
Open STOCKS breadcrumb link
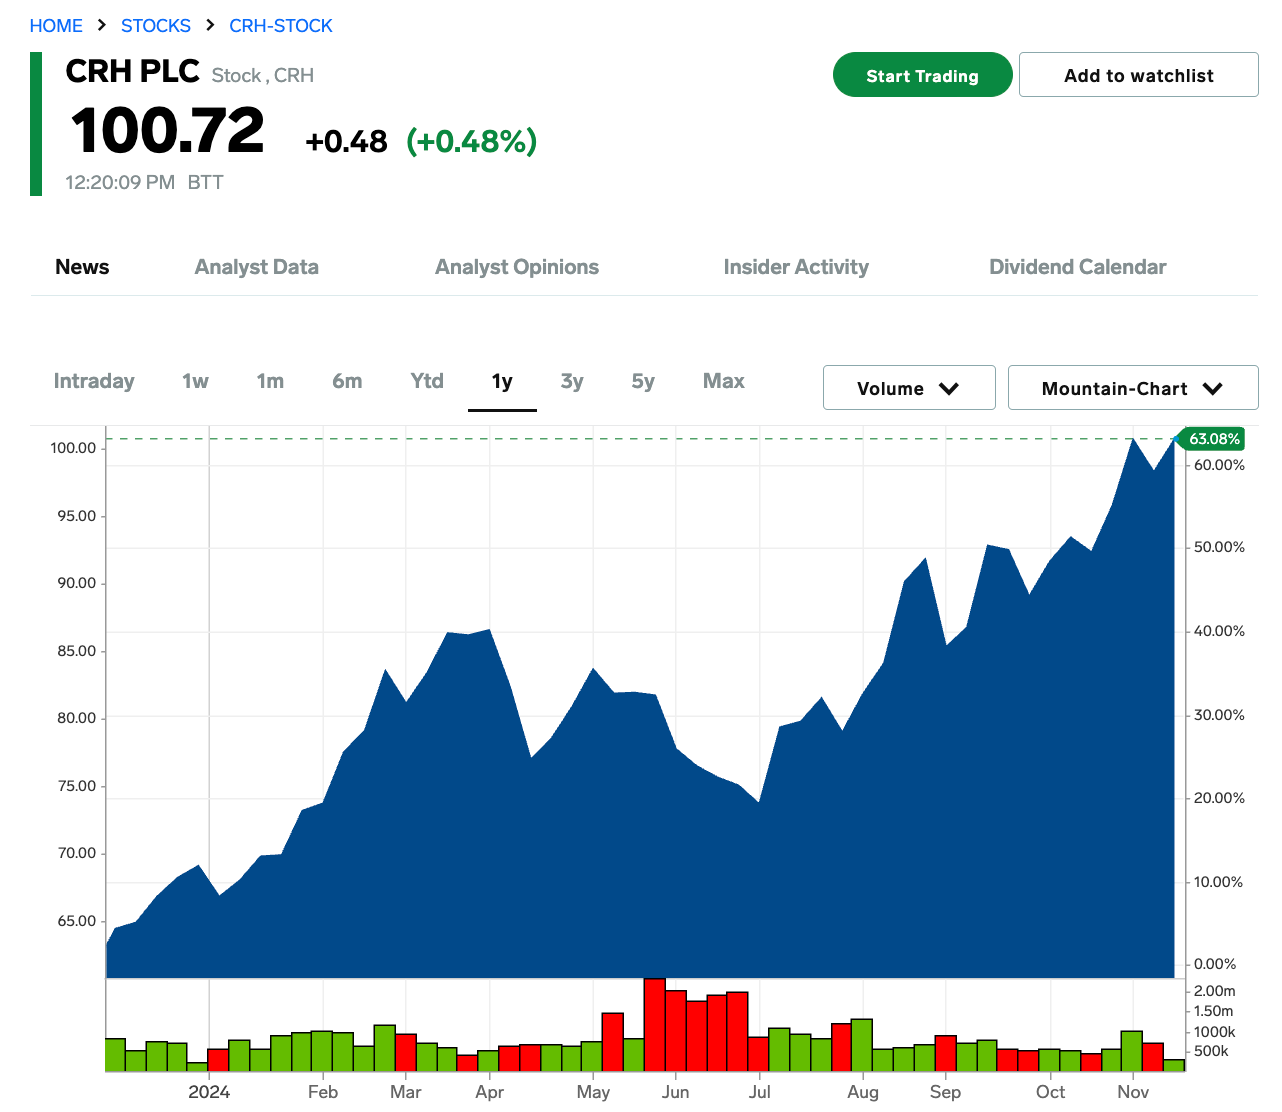pyautogui.click(x=156, y=26)
